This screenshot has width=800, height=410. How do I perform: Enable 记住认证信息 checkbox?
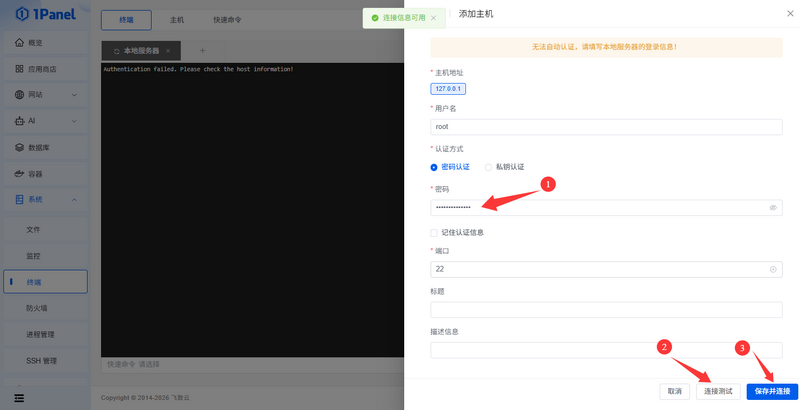pyautogui.click(x=433, y=232)
